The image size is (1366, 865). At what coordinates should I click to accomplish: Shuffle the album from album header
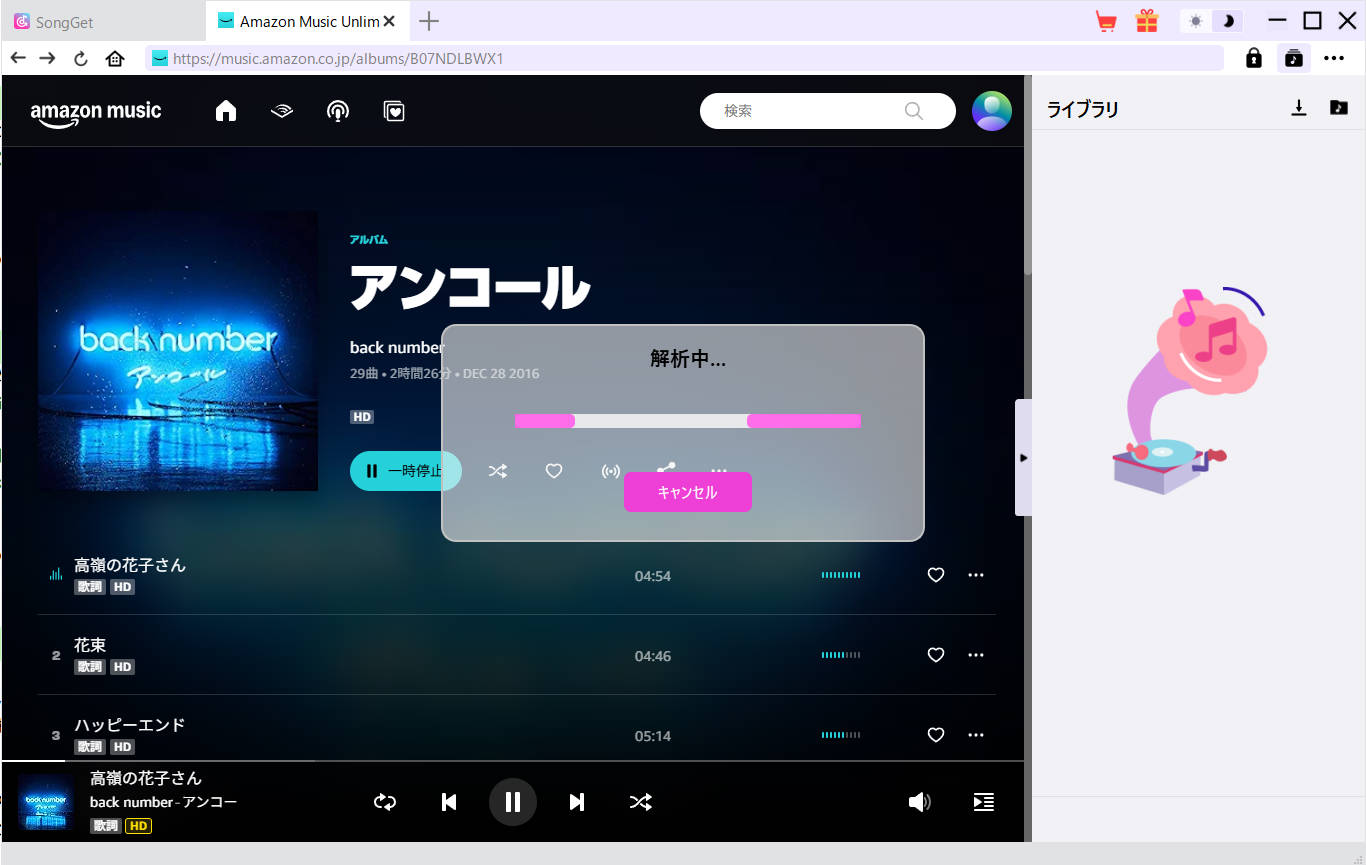coord(497,471)
